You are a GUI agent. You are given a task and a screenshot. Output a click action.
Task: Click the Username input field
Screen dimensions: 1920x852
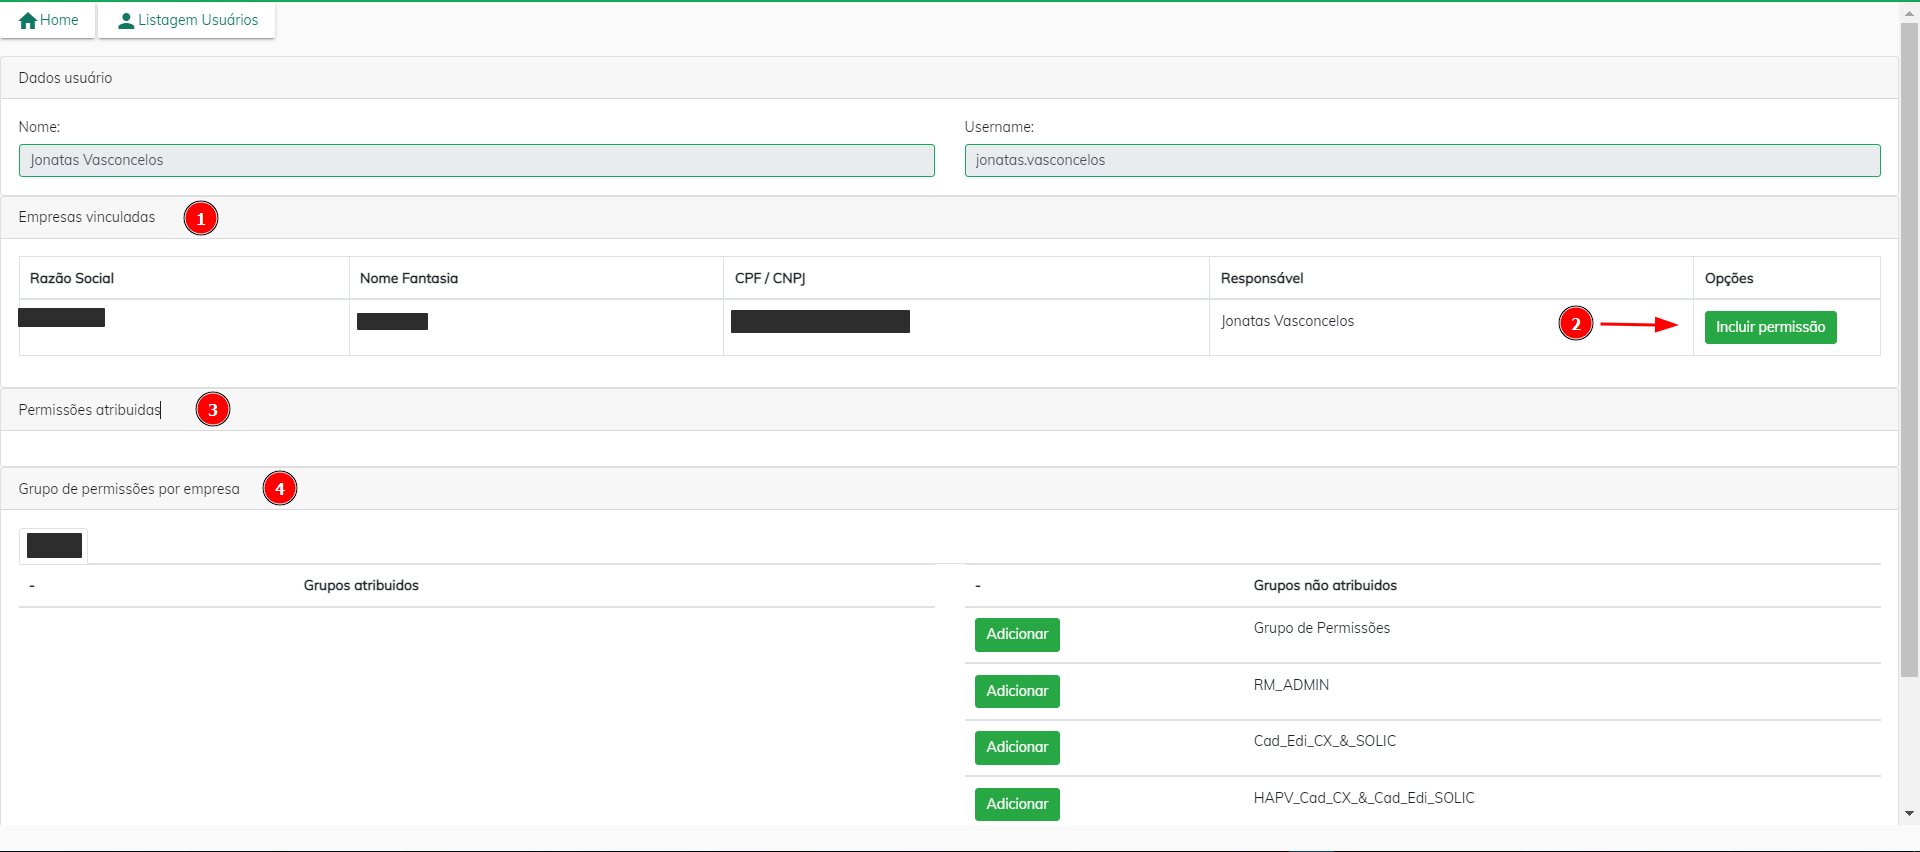click(x=1422, y=160)
